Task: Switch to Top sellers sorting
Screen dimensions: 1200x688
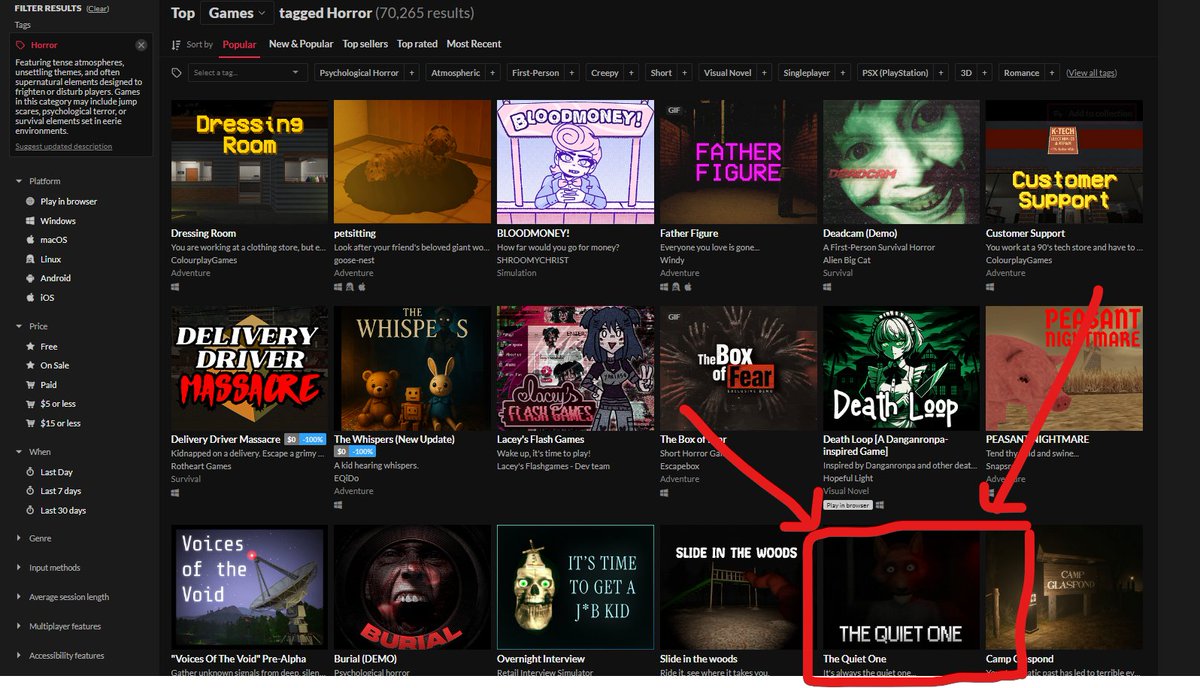Action: tap(365, 44)
